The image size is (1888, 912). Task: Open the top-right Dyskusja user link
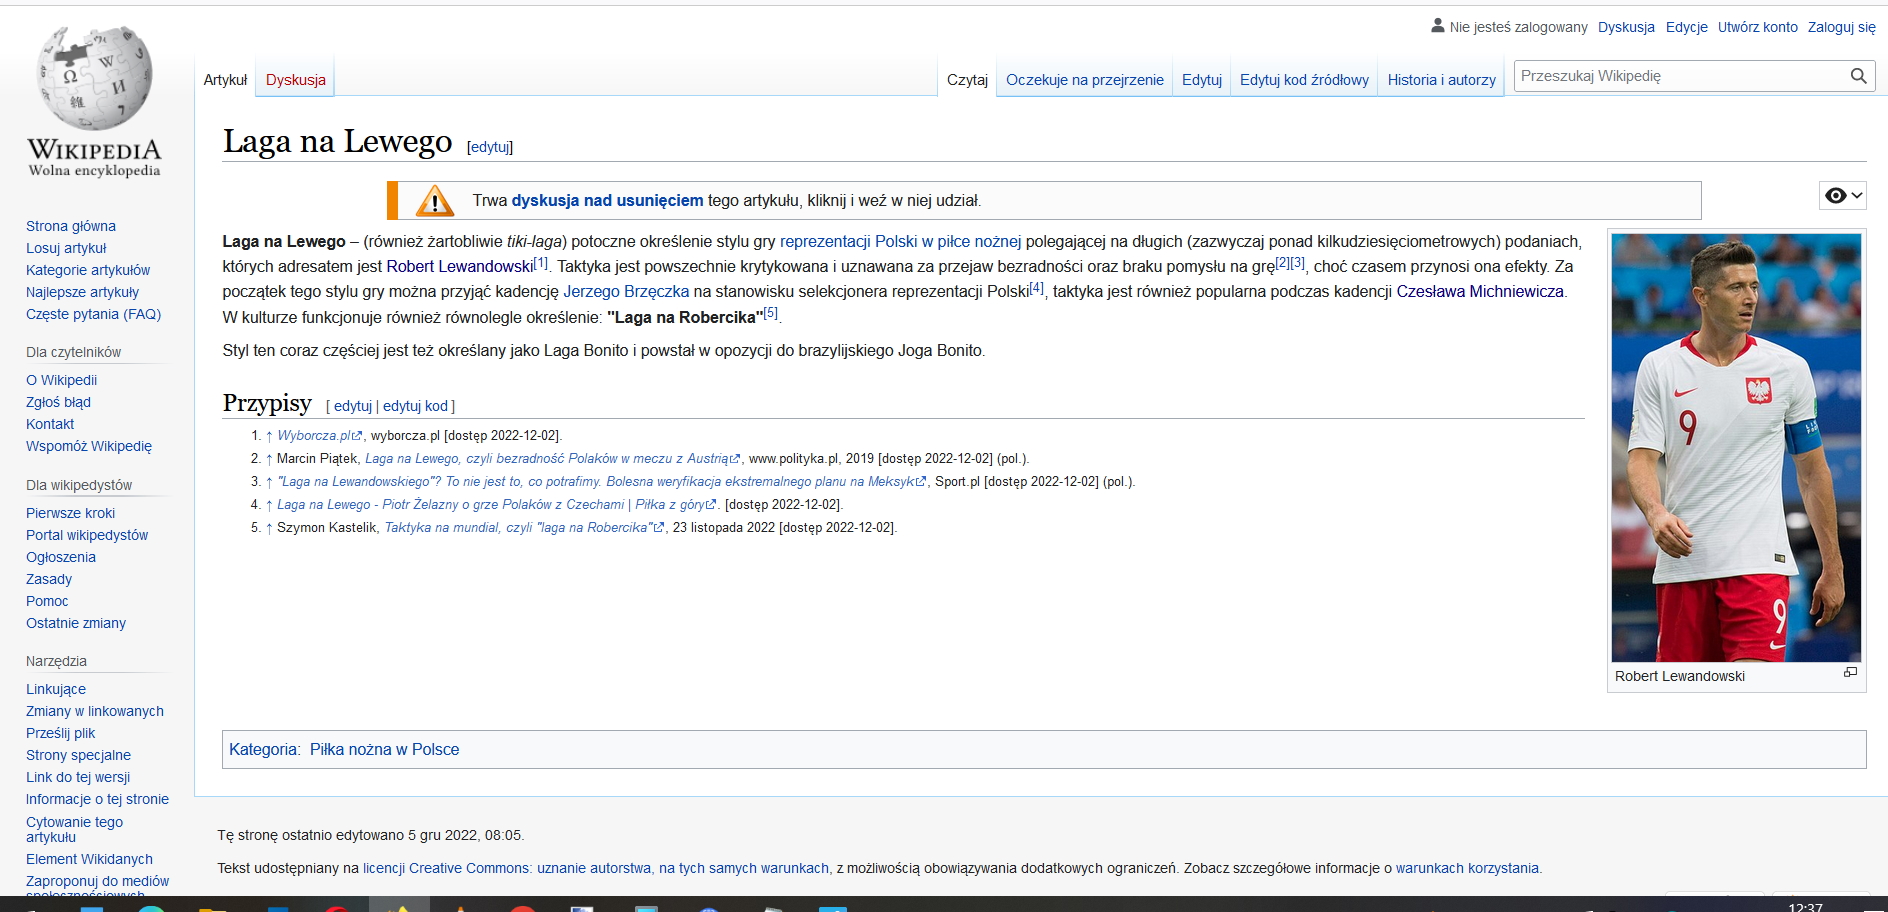pyautogui.click(x=1626, y=27)
